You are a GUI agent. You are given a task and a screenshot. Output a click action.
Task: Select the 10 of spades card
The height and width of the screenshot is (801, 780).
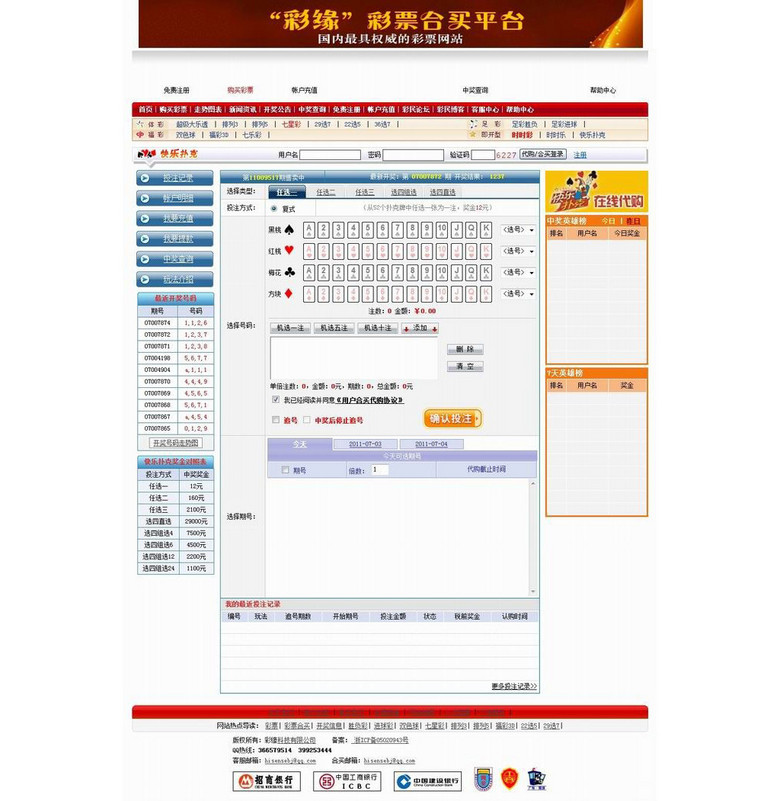[442, 230]
